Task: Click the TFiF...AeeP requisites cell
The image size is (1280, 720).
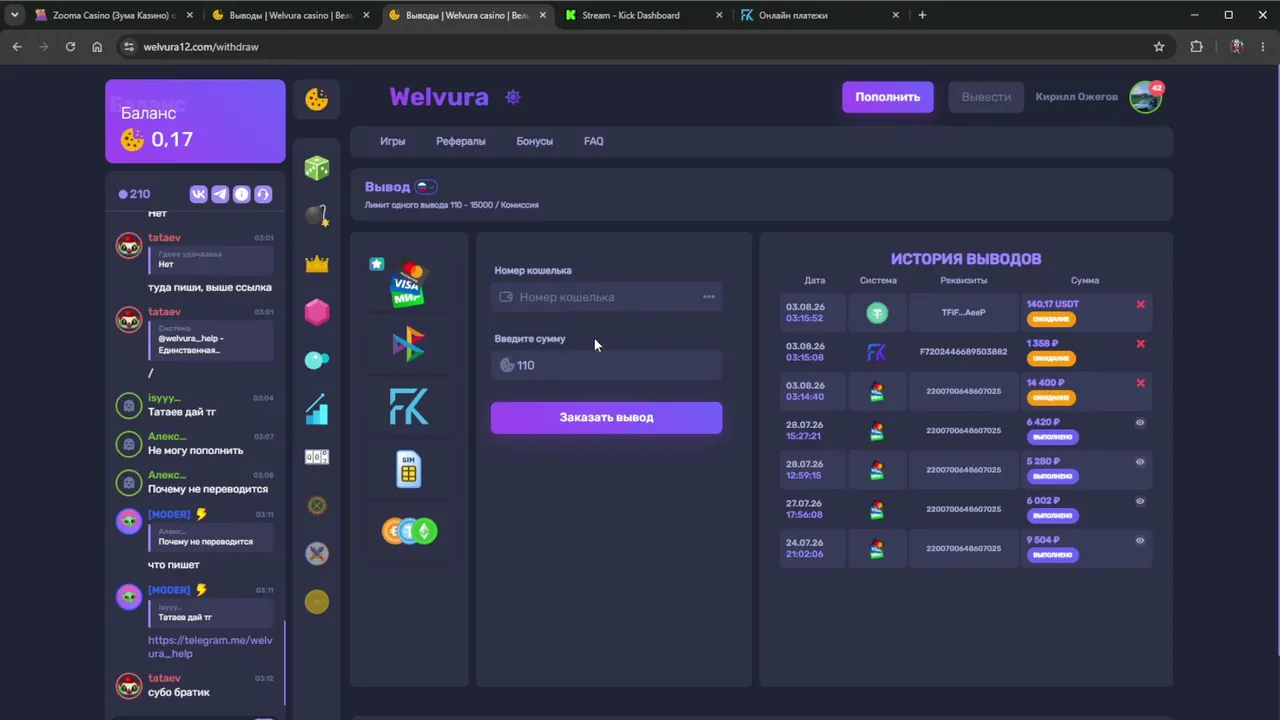Action: (964, 313)
